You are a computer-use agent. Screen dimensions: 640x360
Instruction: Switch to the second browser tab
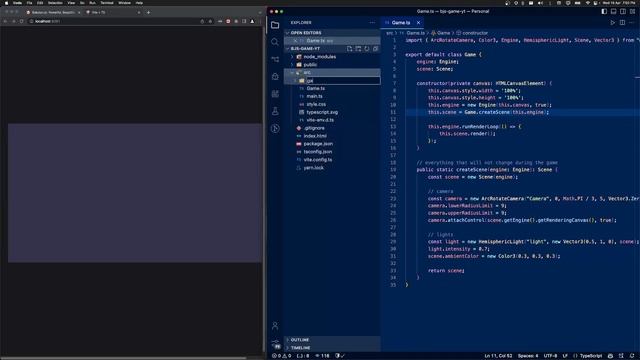tap(112, 12)
